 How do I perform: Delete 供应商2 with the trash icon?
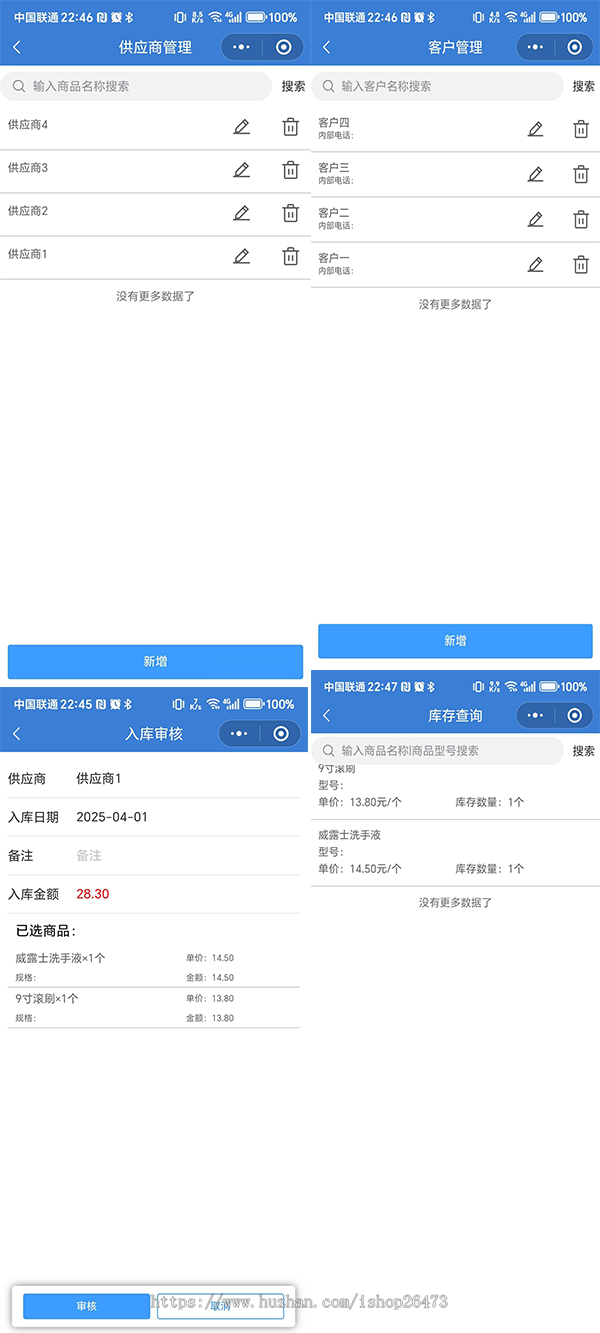[x=290, y=213]
